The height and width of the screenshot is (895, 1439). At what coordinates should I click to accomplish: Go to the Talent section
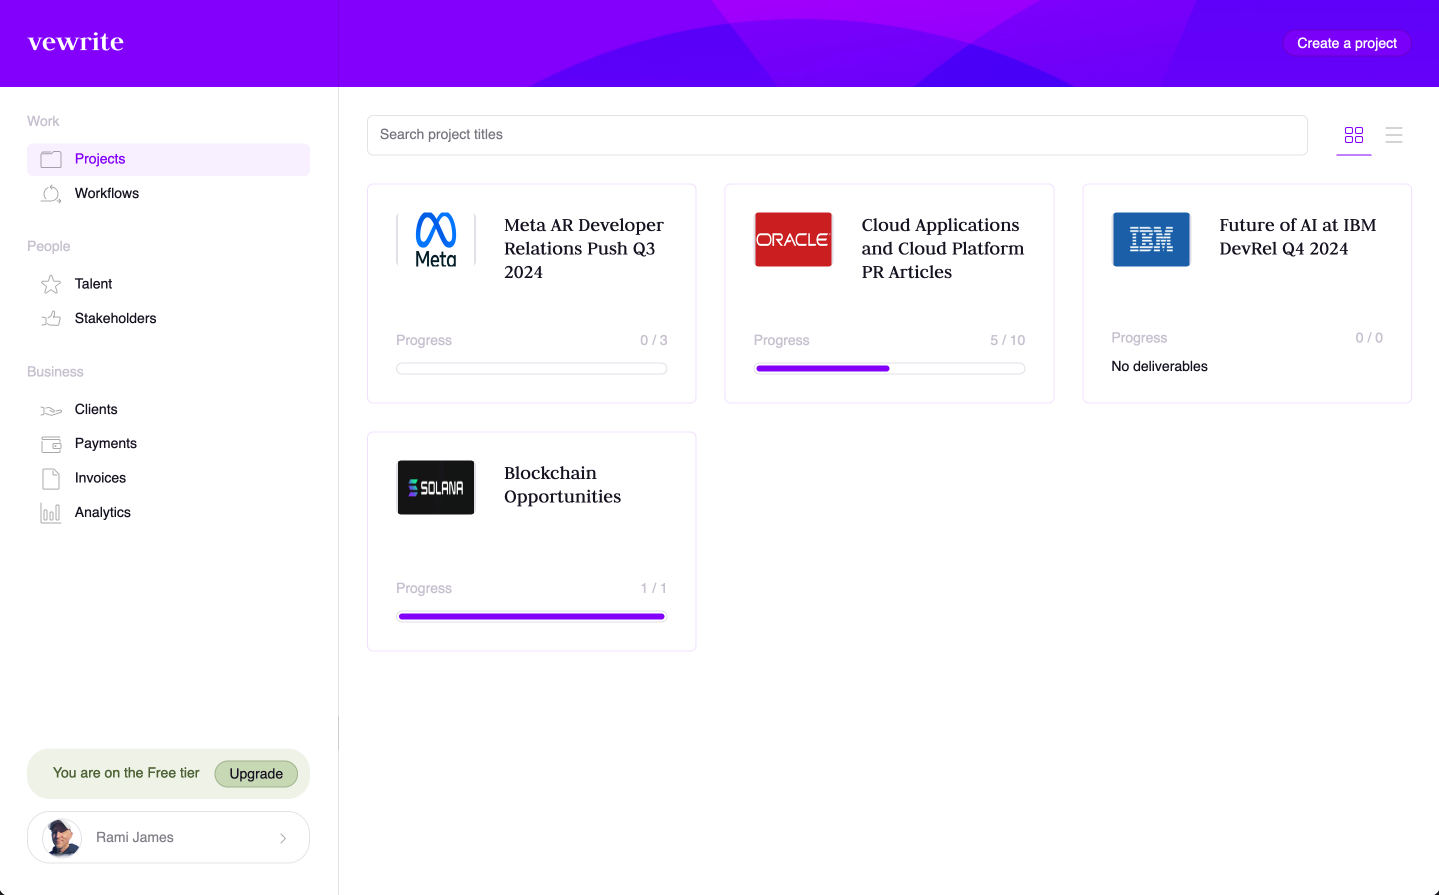coord(168,284)
